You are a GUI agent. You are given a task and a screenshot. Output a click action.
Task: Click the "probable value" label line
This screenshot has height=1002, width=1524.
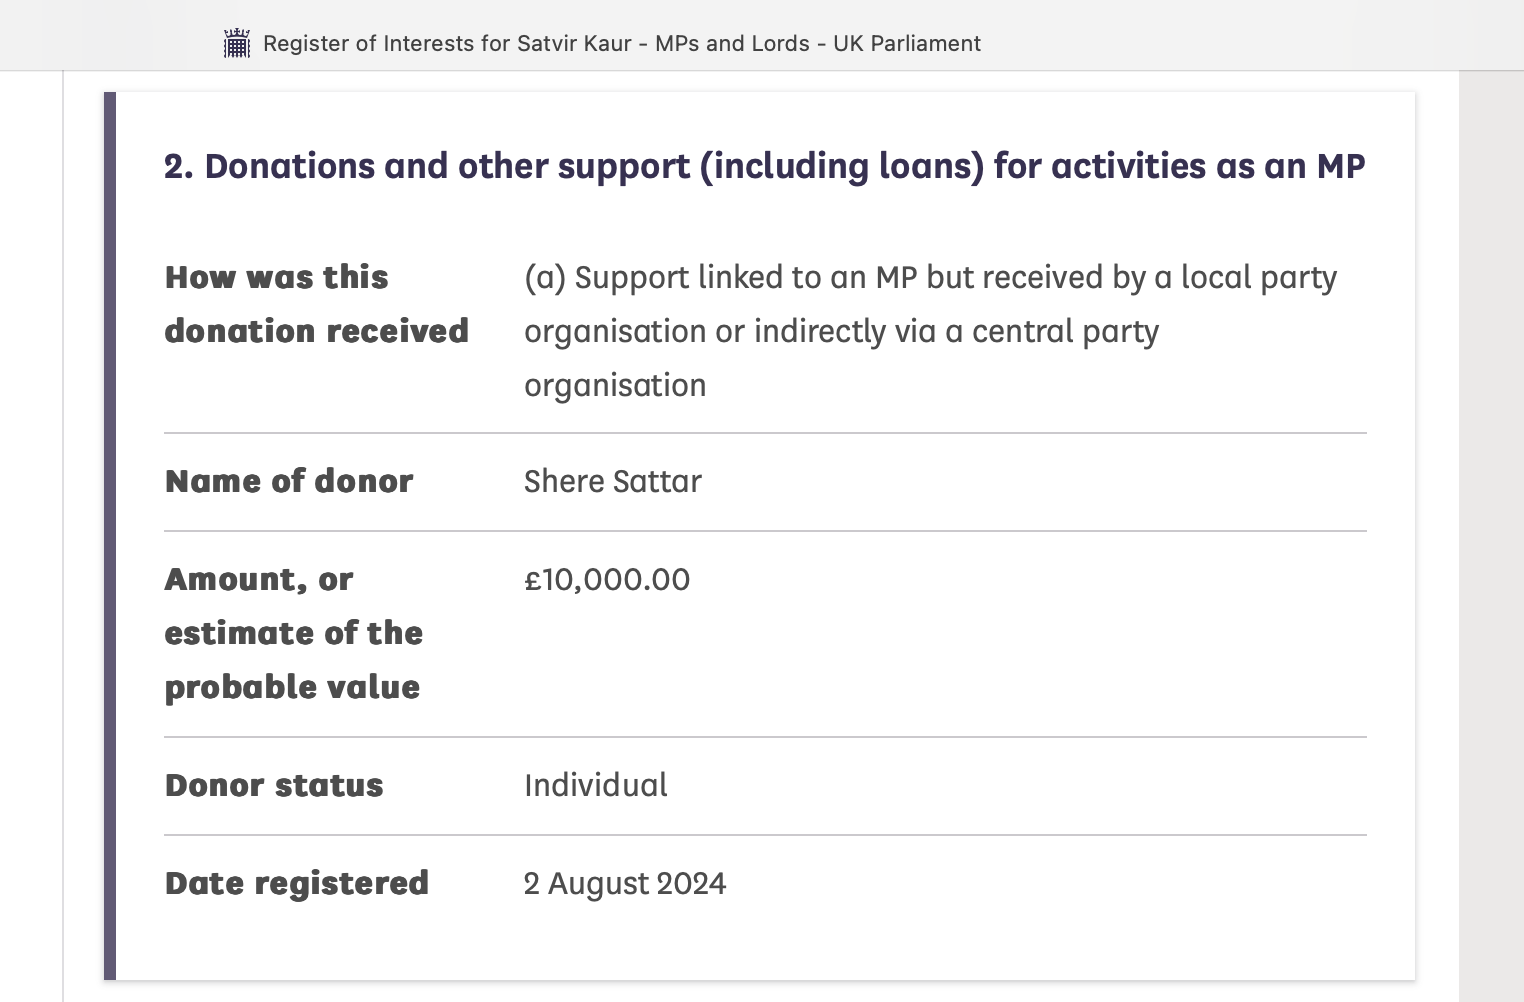[292, 687]
